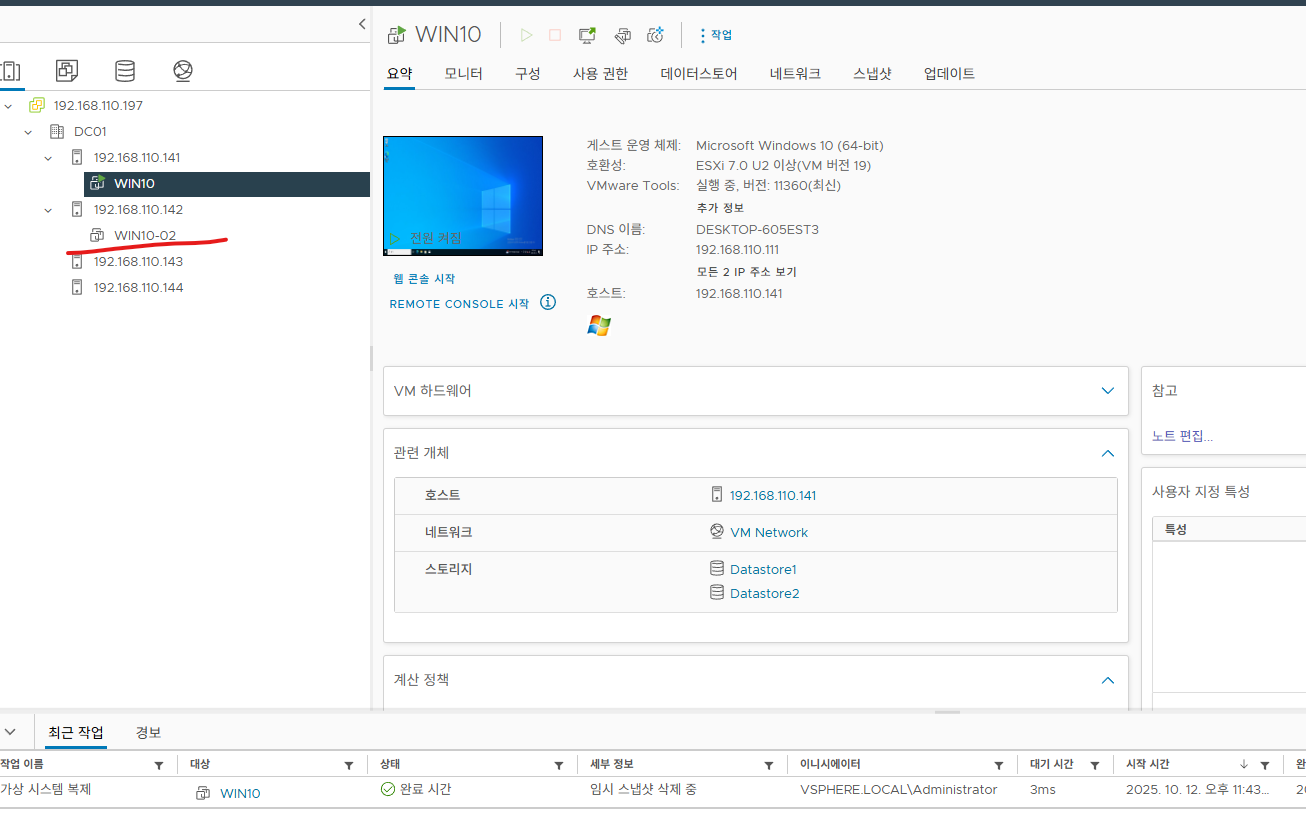The width and height of the screenshot is (1306, 819).
Task: Open the Storage inventory view icon
Action: click(x=124, y=70)
